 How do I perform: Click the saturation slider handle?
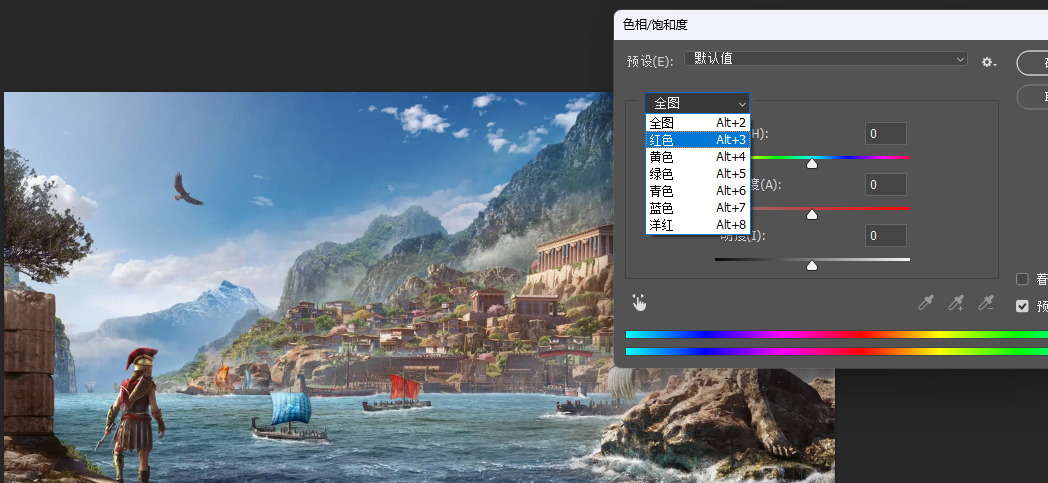pos(812,214)
